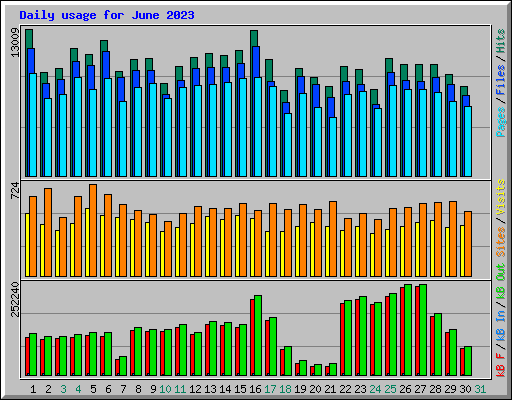512x400 pixels.
Task: Click day label 15 on the x-axis
Action: pyautogui.click(x=240, y=389)
